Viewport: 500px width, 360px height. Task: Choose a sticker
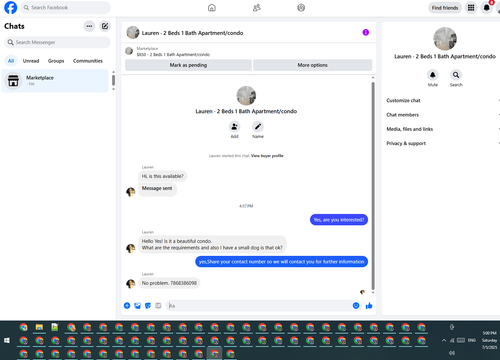[x=148, y=305]
